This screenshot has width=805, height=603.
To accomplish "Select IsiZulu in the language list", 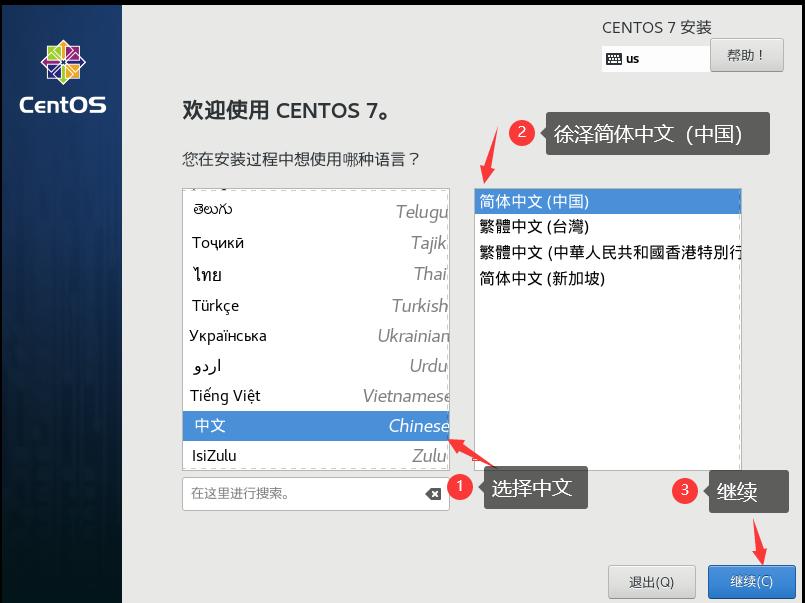I will [x=300, y=456].
